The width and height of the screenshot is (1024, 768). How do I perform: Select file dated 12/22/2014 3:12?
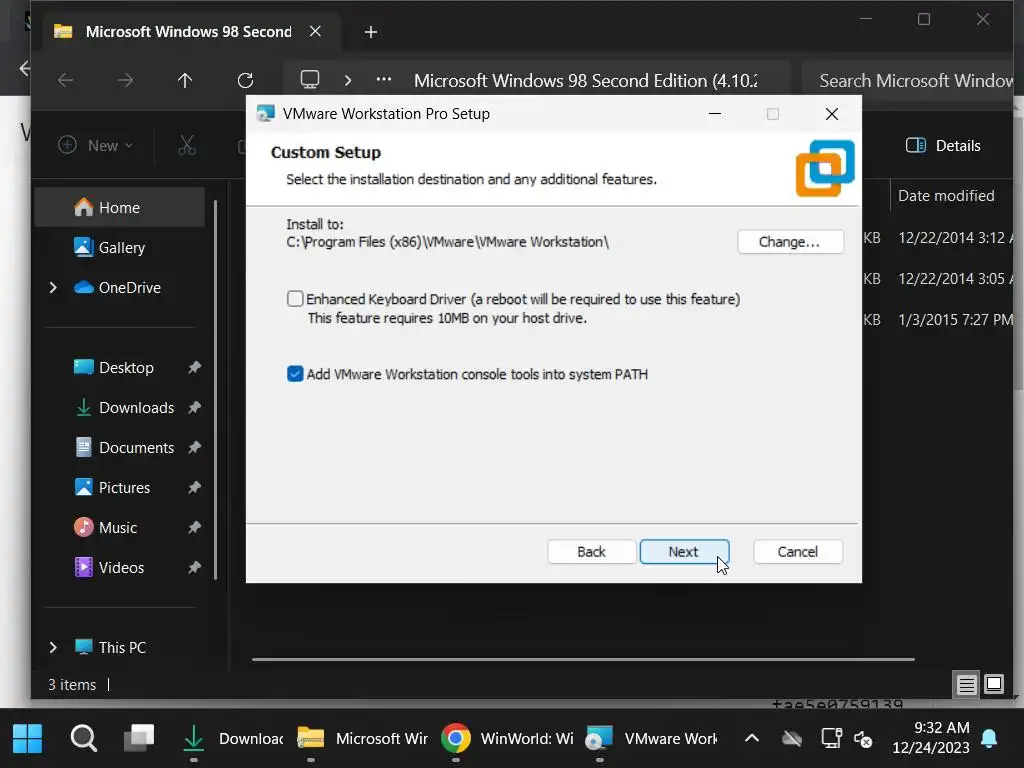[x=955, y=238]
